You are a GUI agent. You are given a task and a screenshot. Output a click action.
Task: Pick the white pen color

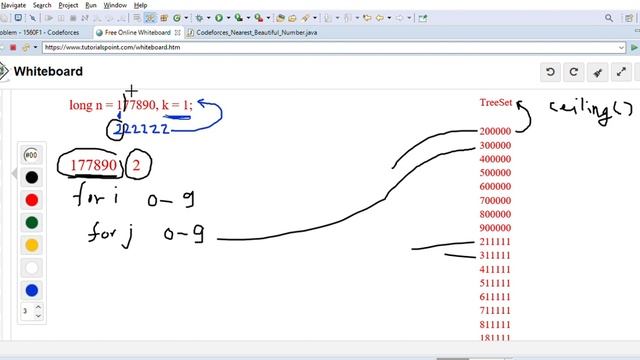tap(31, 268)
